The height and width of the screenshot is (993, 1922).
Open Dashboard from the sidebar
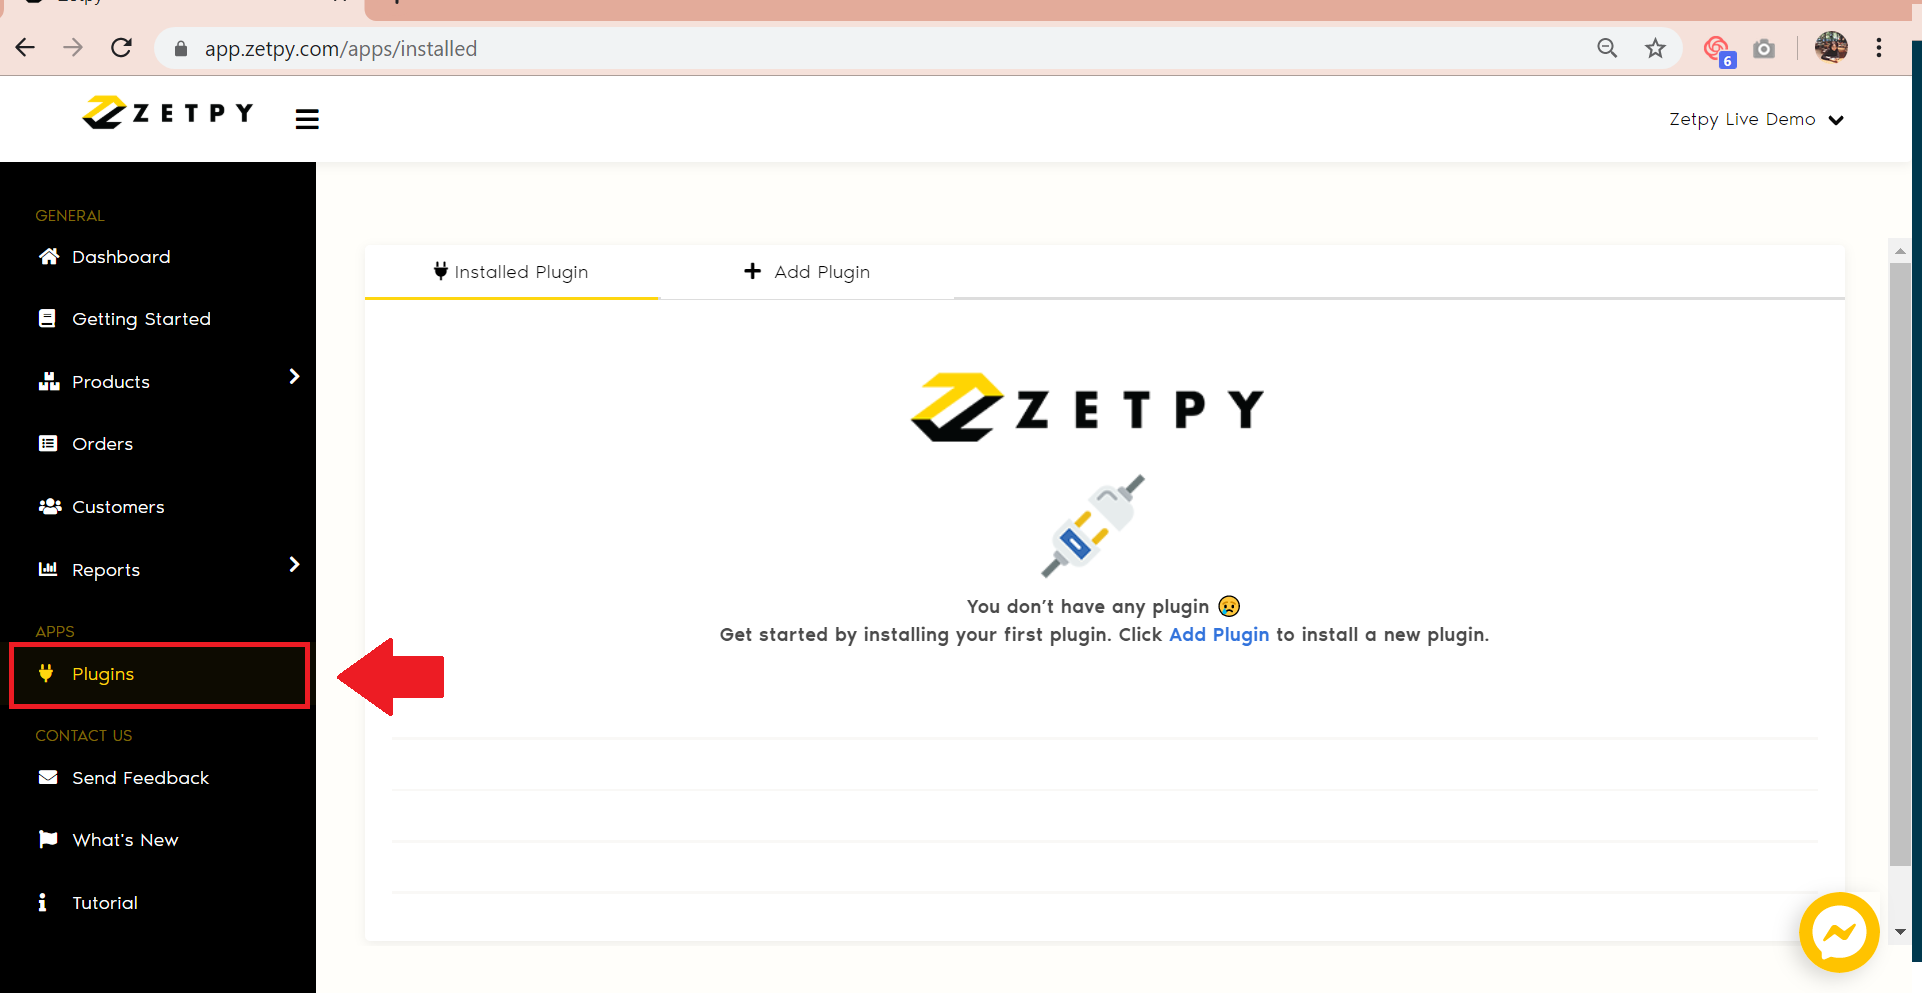[x=121, y=257]
